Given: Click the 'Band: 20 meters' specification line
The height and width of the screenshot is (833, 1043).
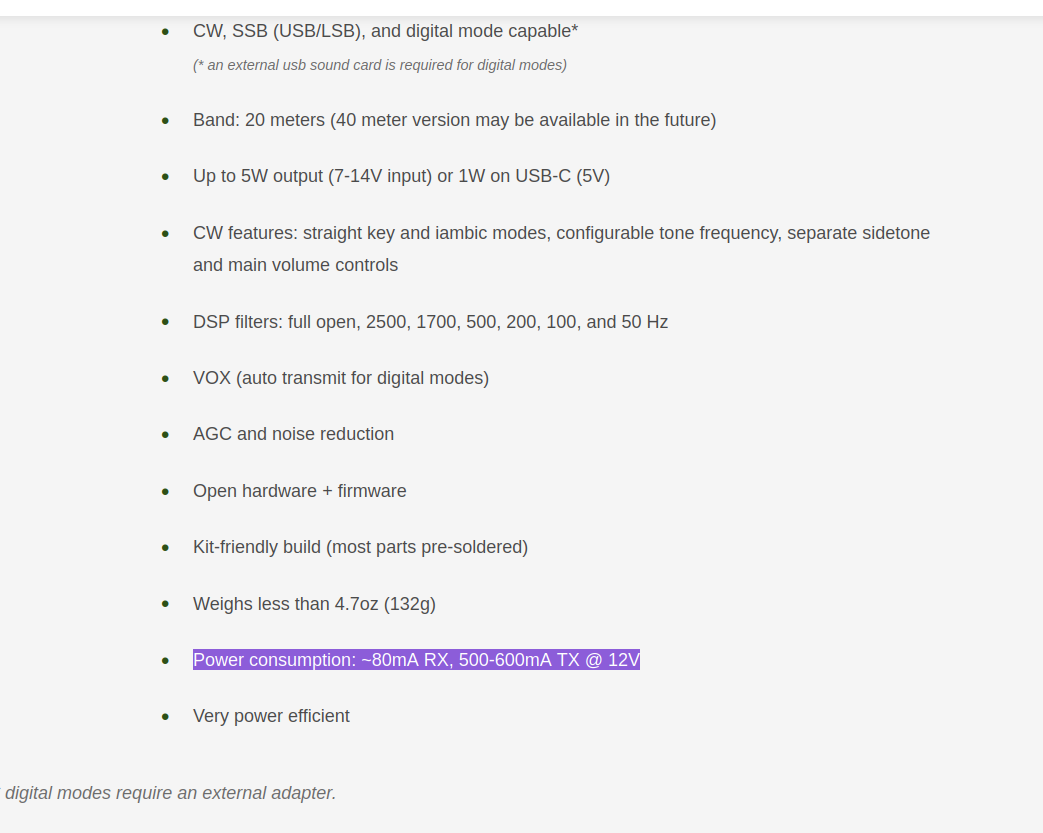Looking at the screenshot, I should (454, 120).
